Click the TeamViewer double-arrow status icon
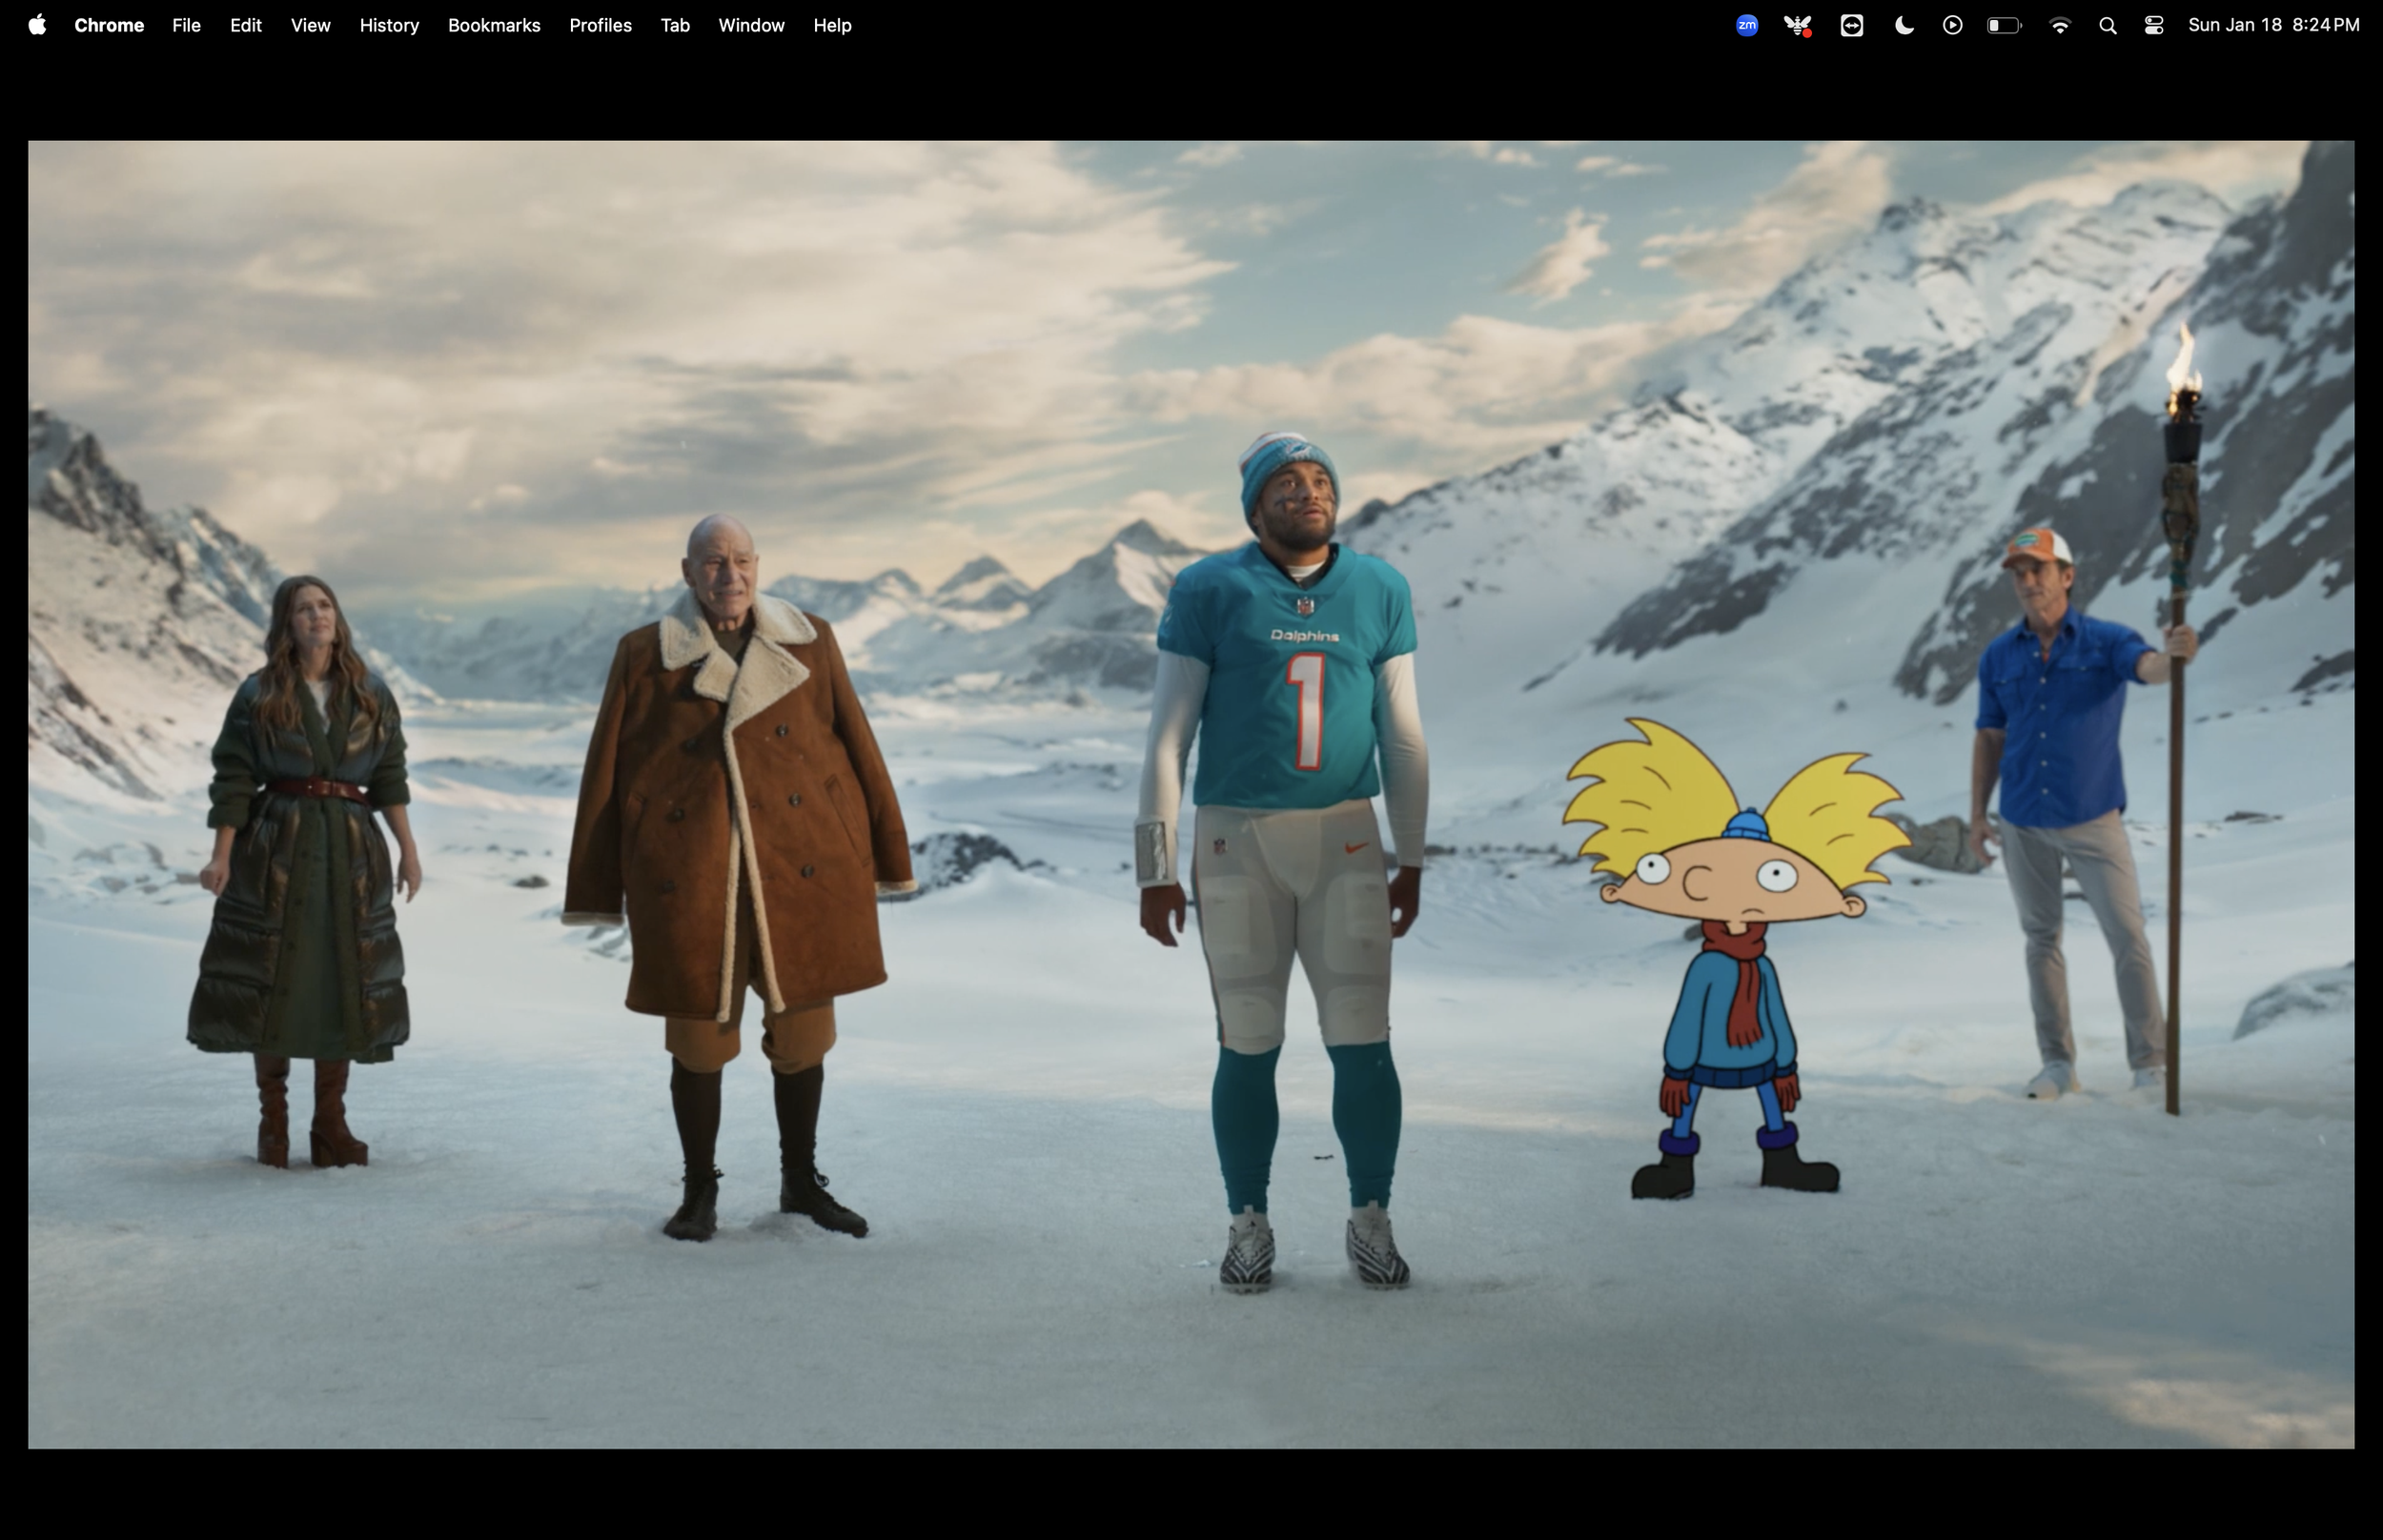The width and height of the screenshot is (2383, 1540). point(1851,26)
